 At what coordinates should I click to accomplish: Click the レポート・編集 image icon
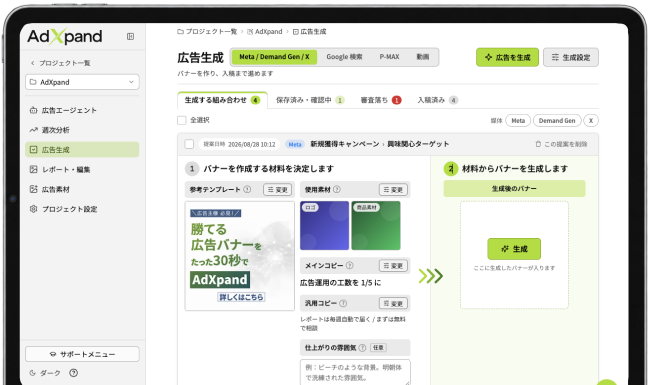click(34, 169)
